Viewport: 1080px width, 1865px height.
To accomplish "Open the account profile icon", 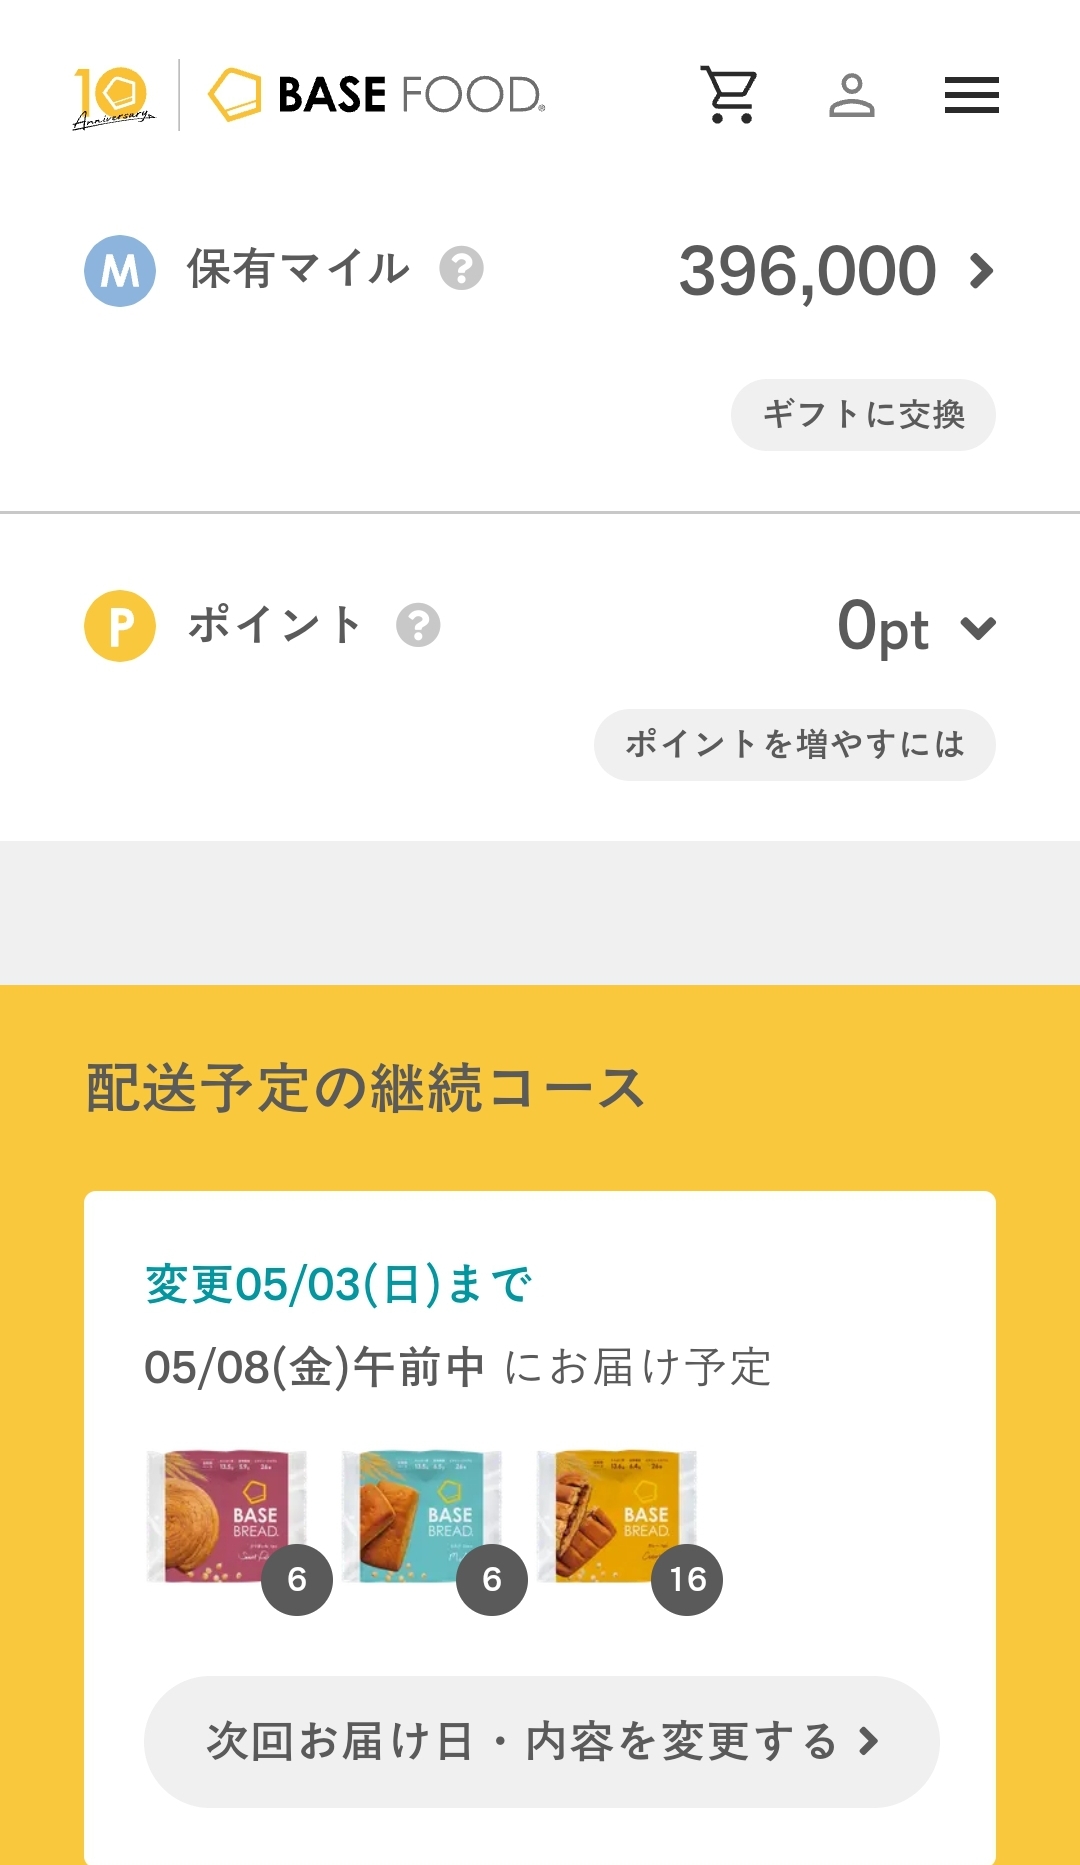I will tap(852, 95).
